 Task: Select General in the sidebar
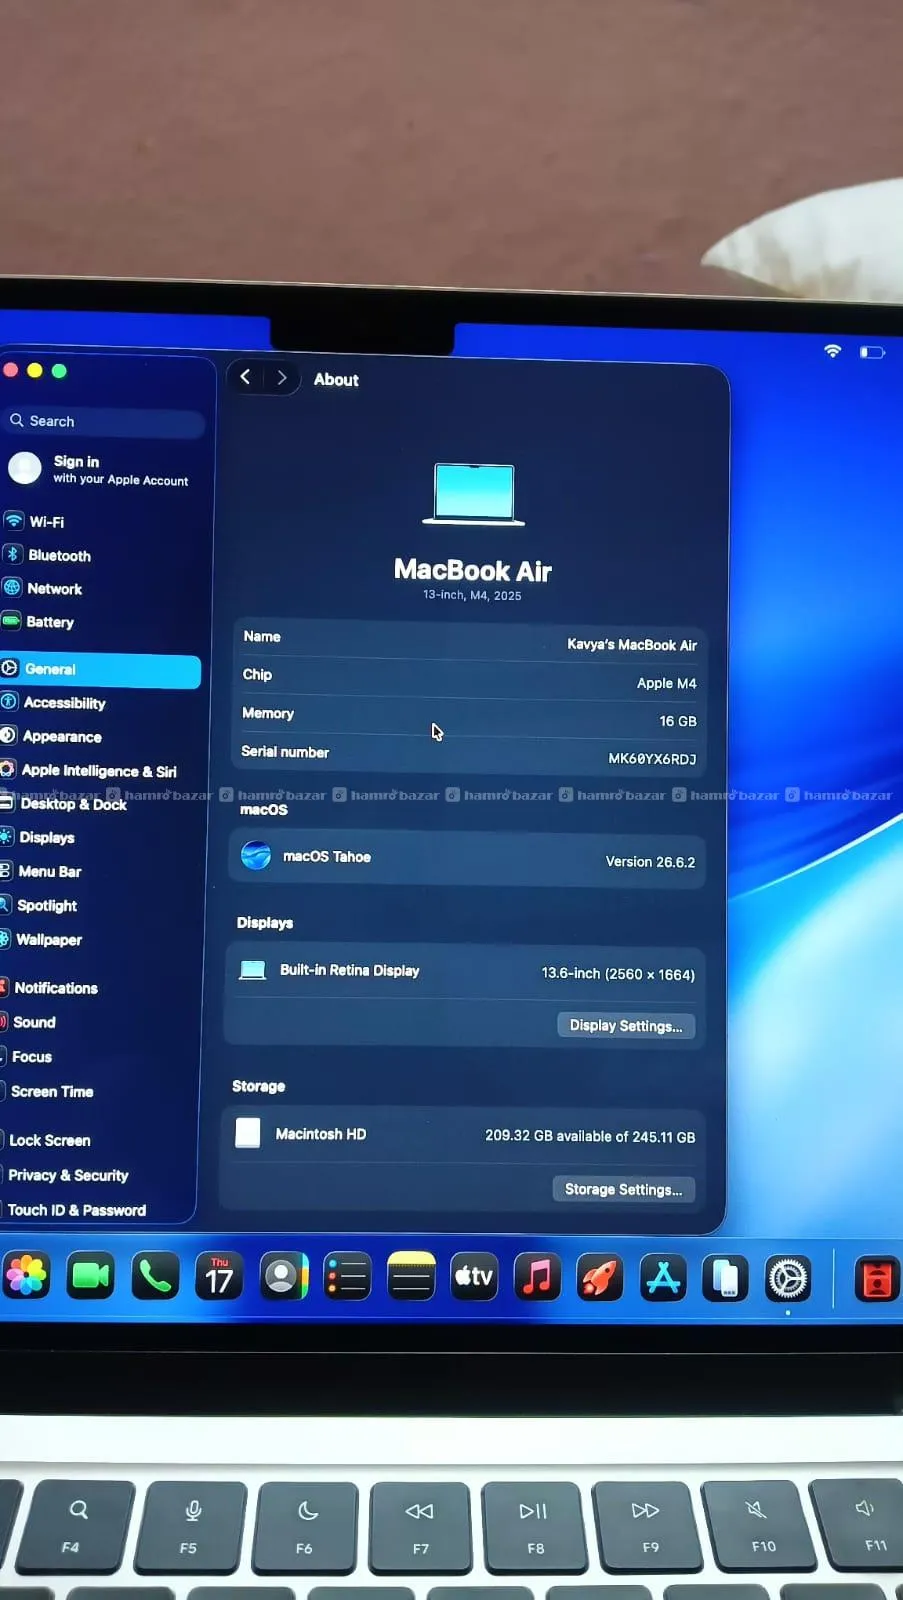pos(100,670)
